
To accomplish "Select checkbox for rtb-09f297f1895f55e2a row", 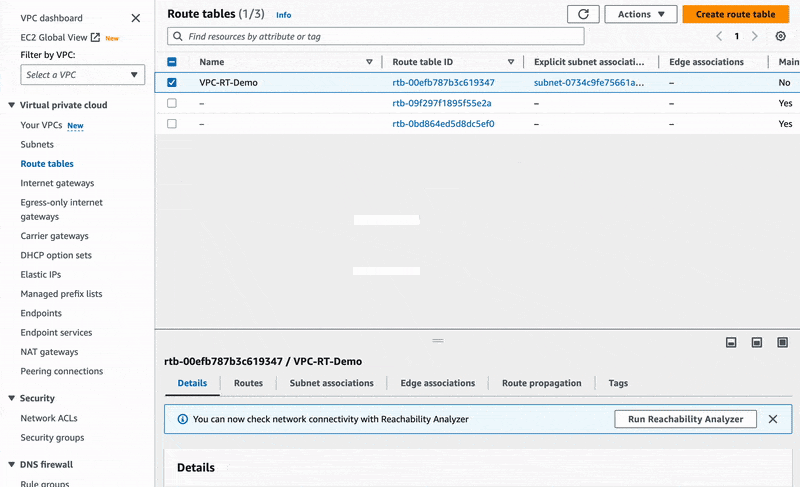I will (172, 103).
